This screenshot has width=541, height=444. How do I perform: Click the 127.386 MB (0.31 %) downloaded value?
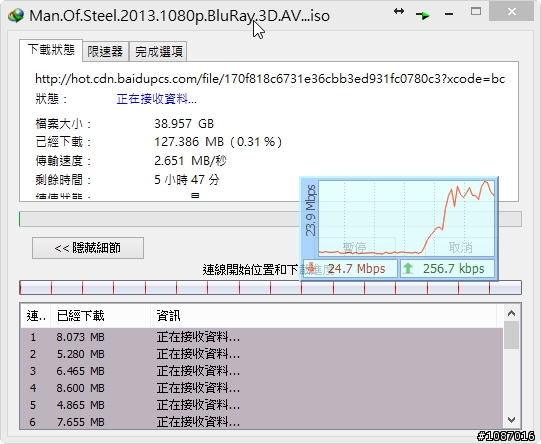click(x=218, y=142)
